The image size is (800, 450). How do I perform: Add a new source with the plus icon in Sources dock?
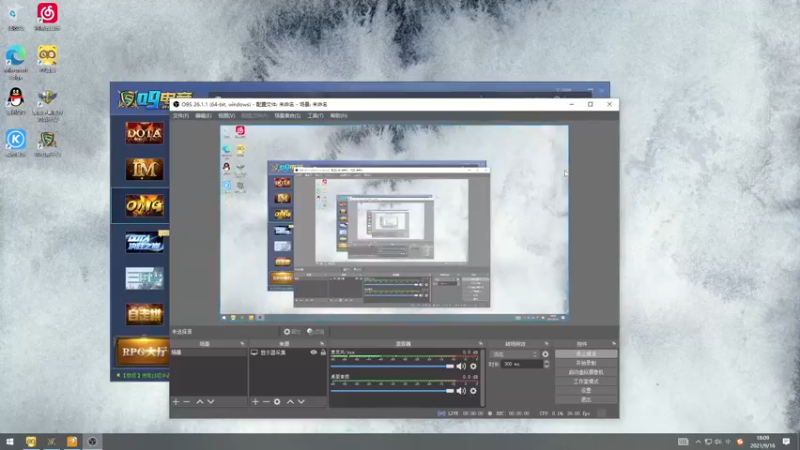[x=255, y=402]
